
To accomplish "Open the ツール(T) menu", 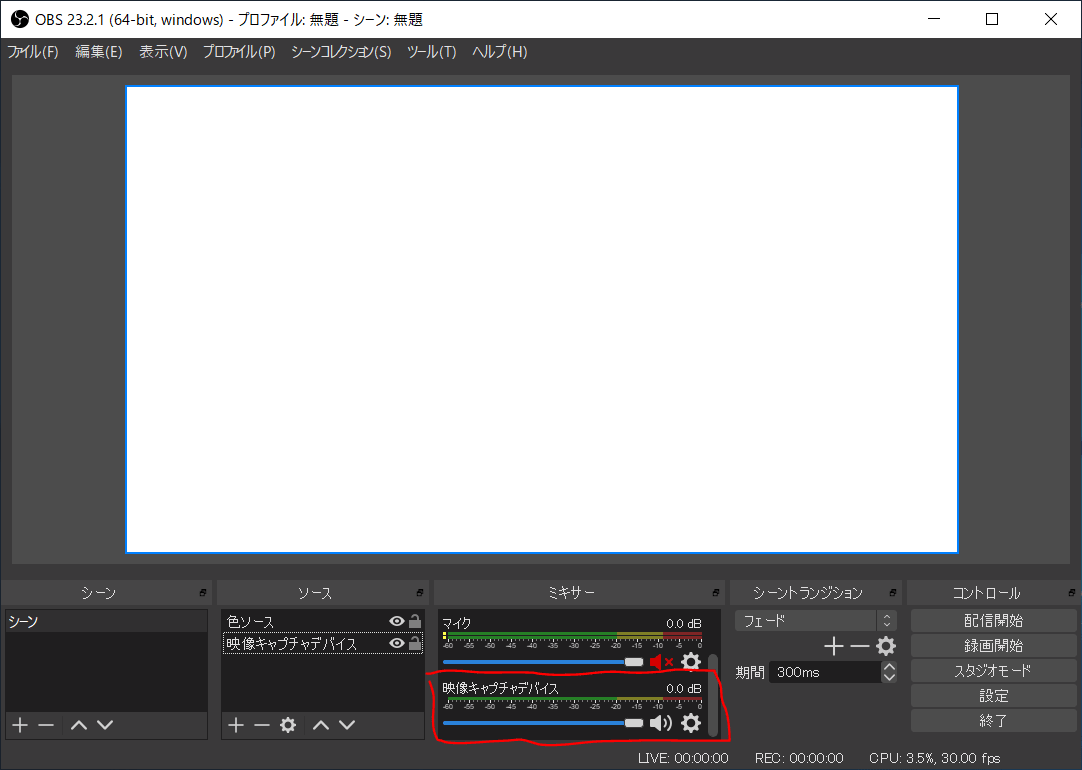I will 432,52.
